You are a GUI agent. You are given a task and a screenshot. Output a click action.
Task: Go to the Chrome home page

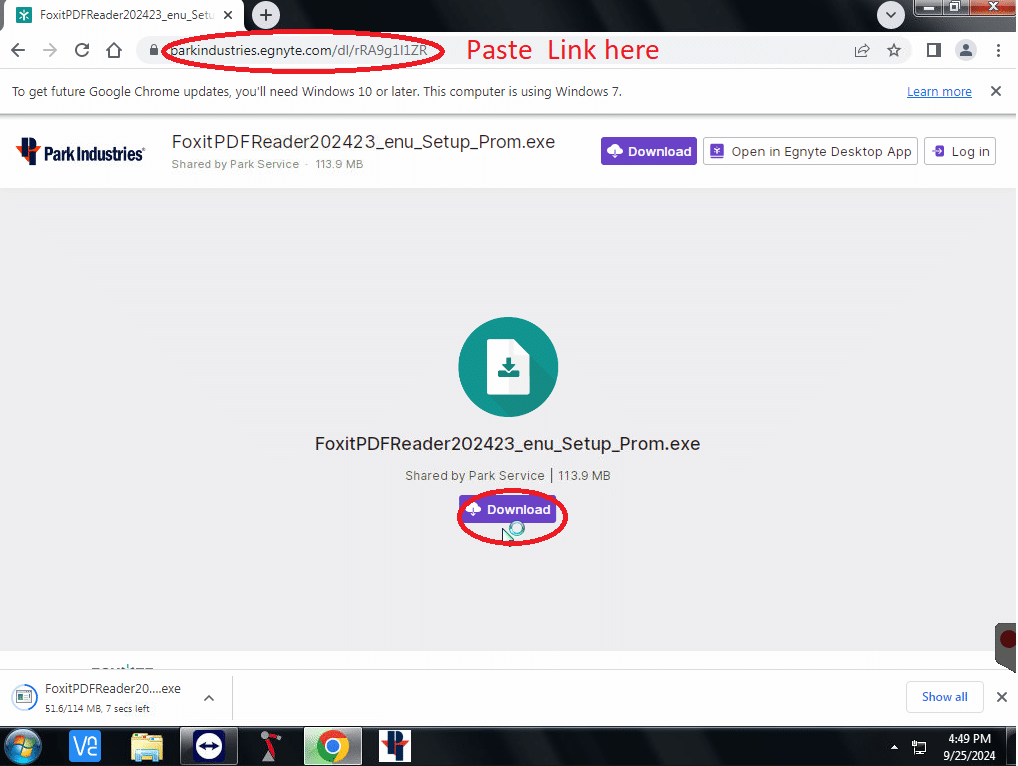(114, 50)
